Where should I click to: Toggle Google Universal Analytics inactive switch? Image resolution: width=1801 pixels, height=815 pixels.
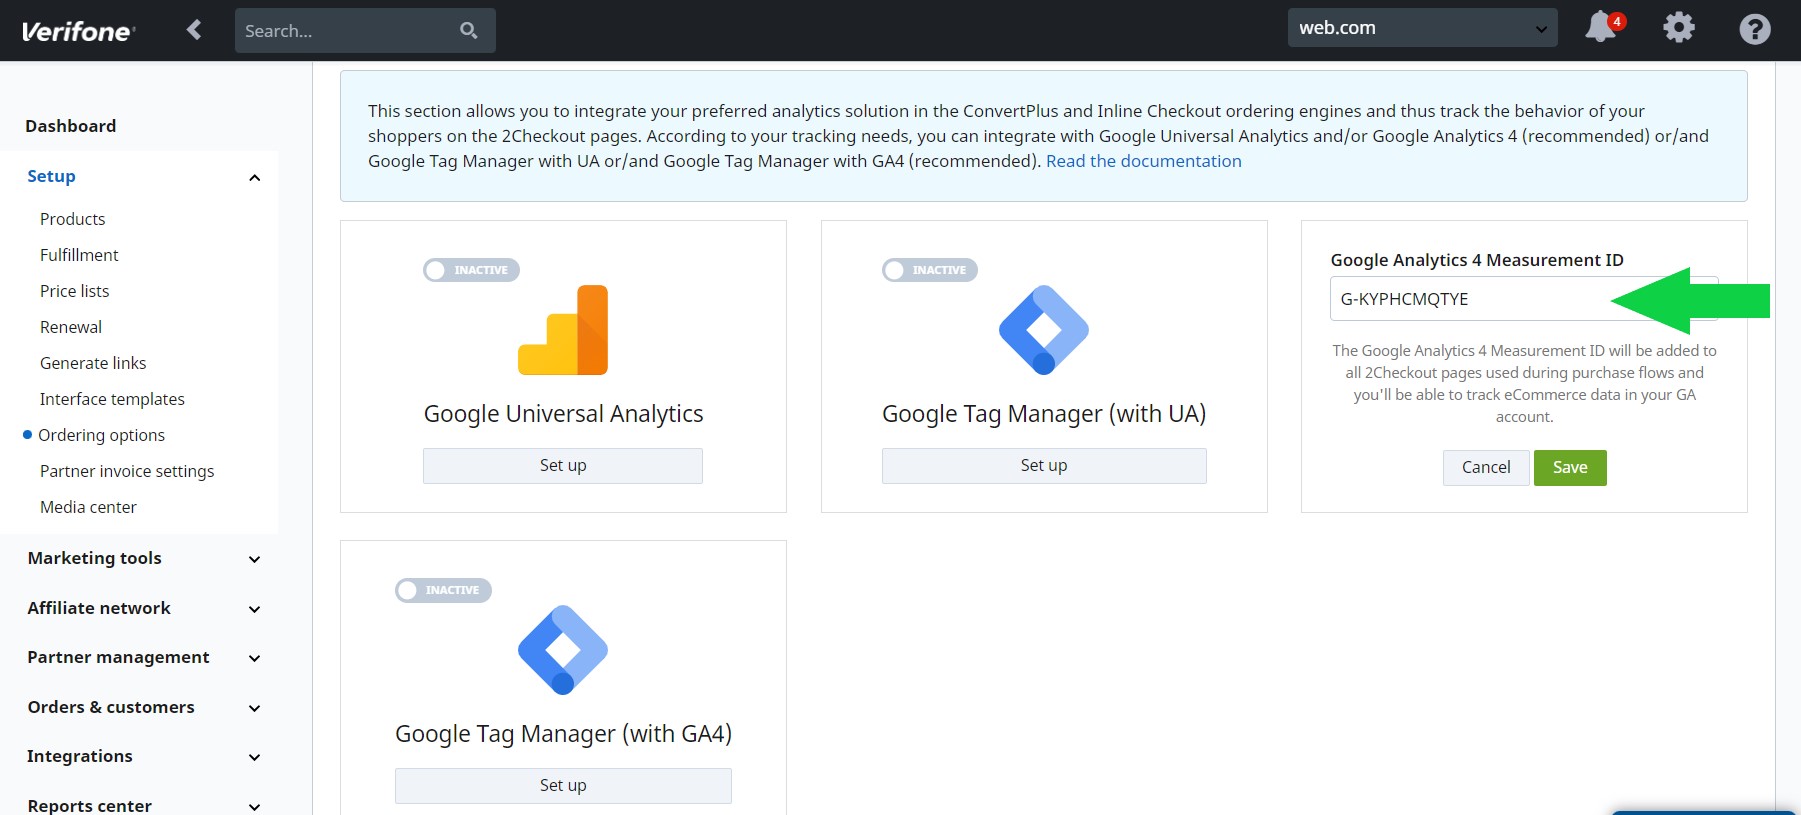tap(471, 270)
